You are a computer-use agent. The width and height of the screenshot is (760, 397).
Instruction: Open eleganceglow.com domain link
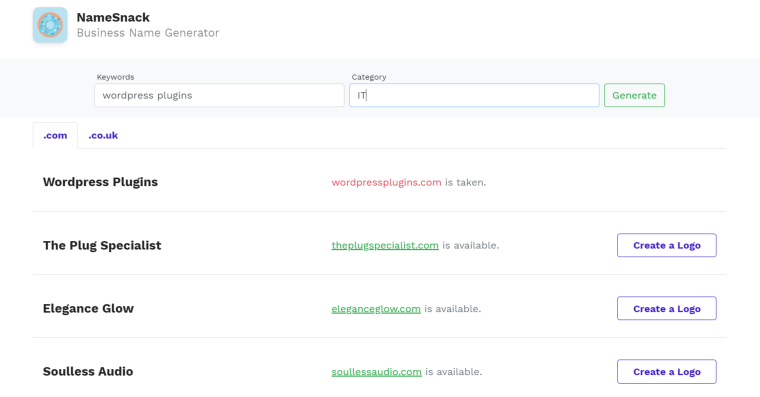(x=376, y=309)
